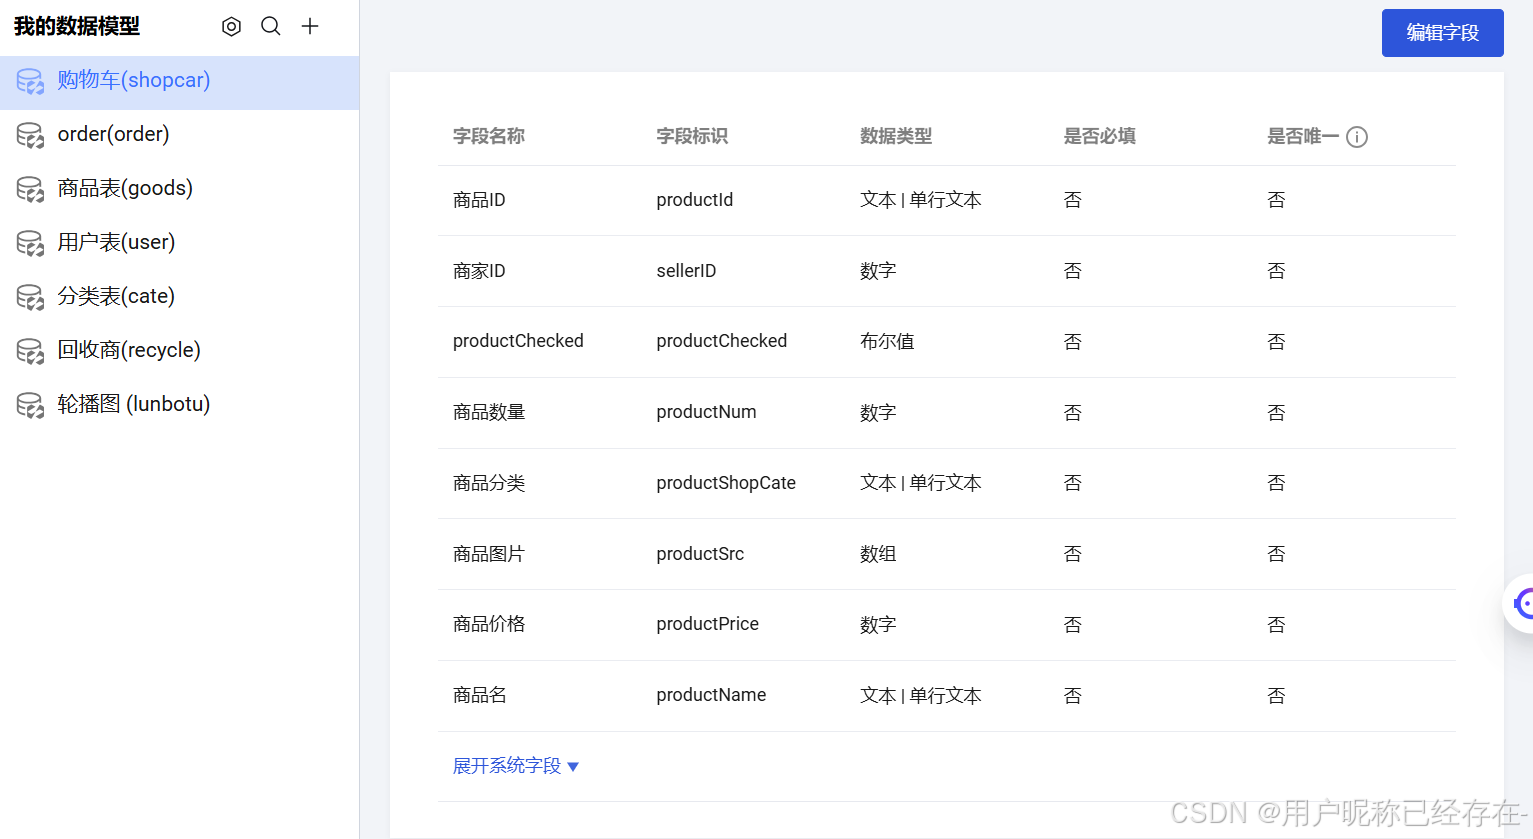The width and height of the screenshot is (1533, 839).
Task: Click the 商品名 field name cell
Action: point(480,695)
